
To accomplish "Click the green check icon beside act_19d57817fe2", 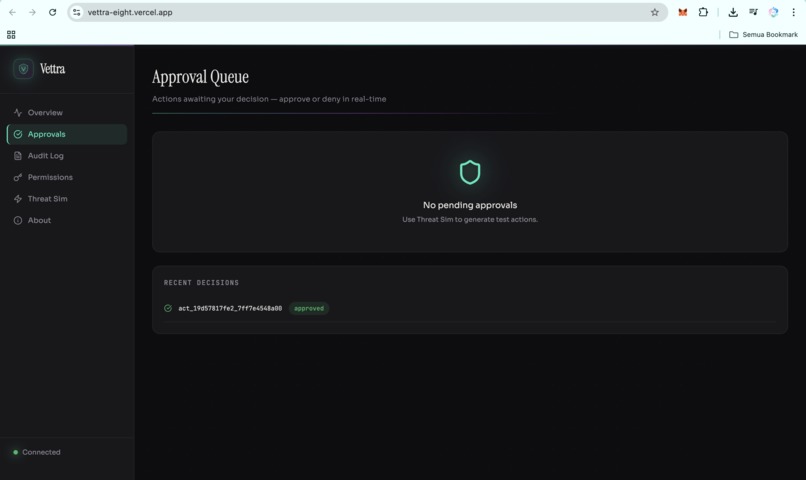I will [168, 308].
